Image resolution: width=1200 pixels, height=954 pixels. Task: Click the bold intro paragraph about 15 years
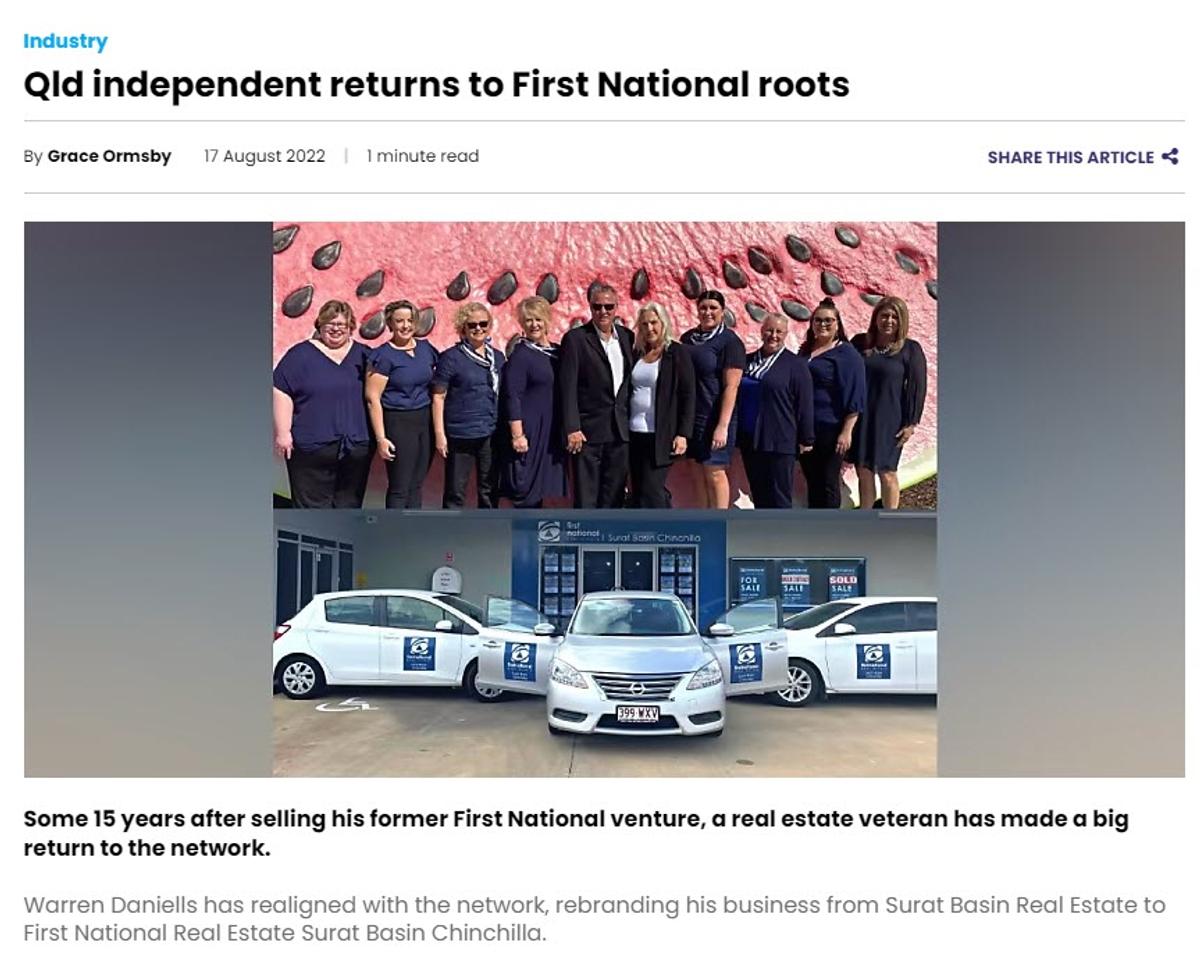[576, 833]
